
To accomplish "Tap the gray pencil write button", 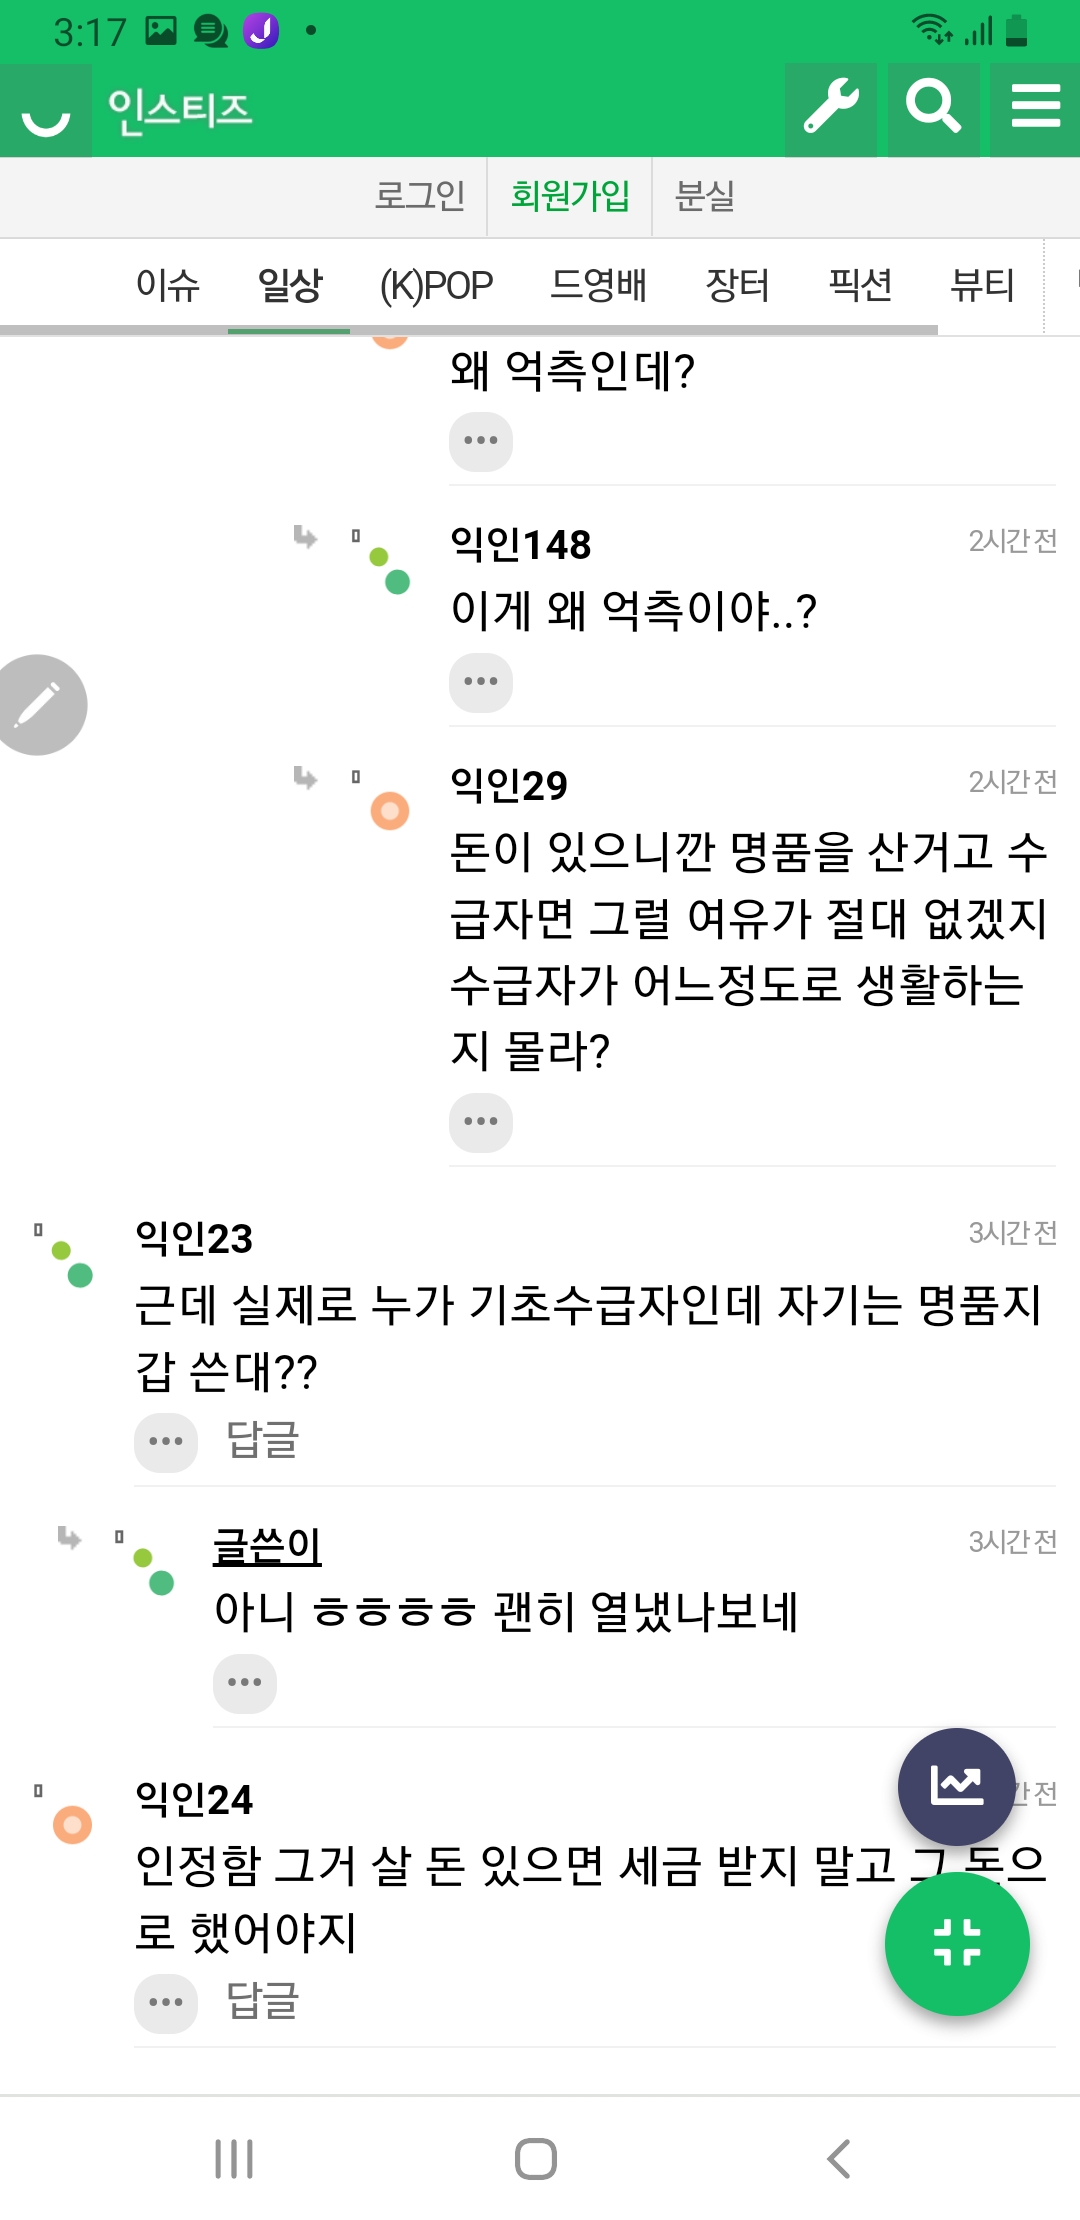I will click(x=40, y=705).
